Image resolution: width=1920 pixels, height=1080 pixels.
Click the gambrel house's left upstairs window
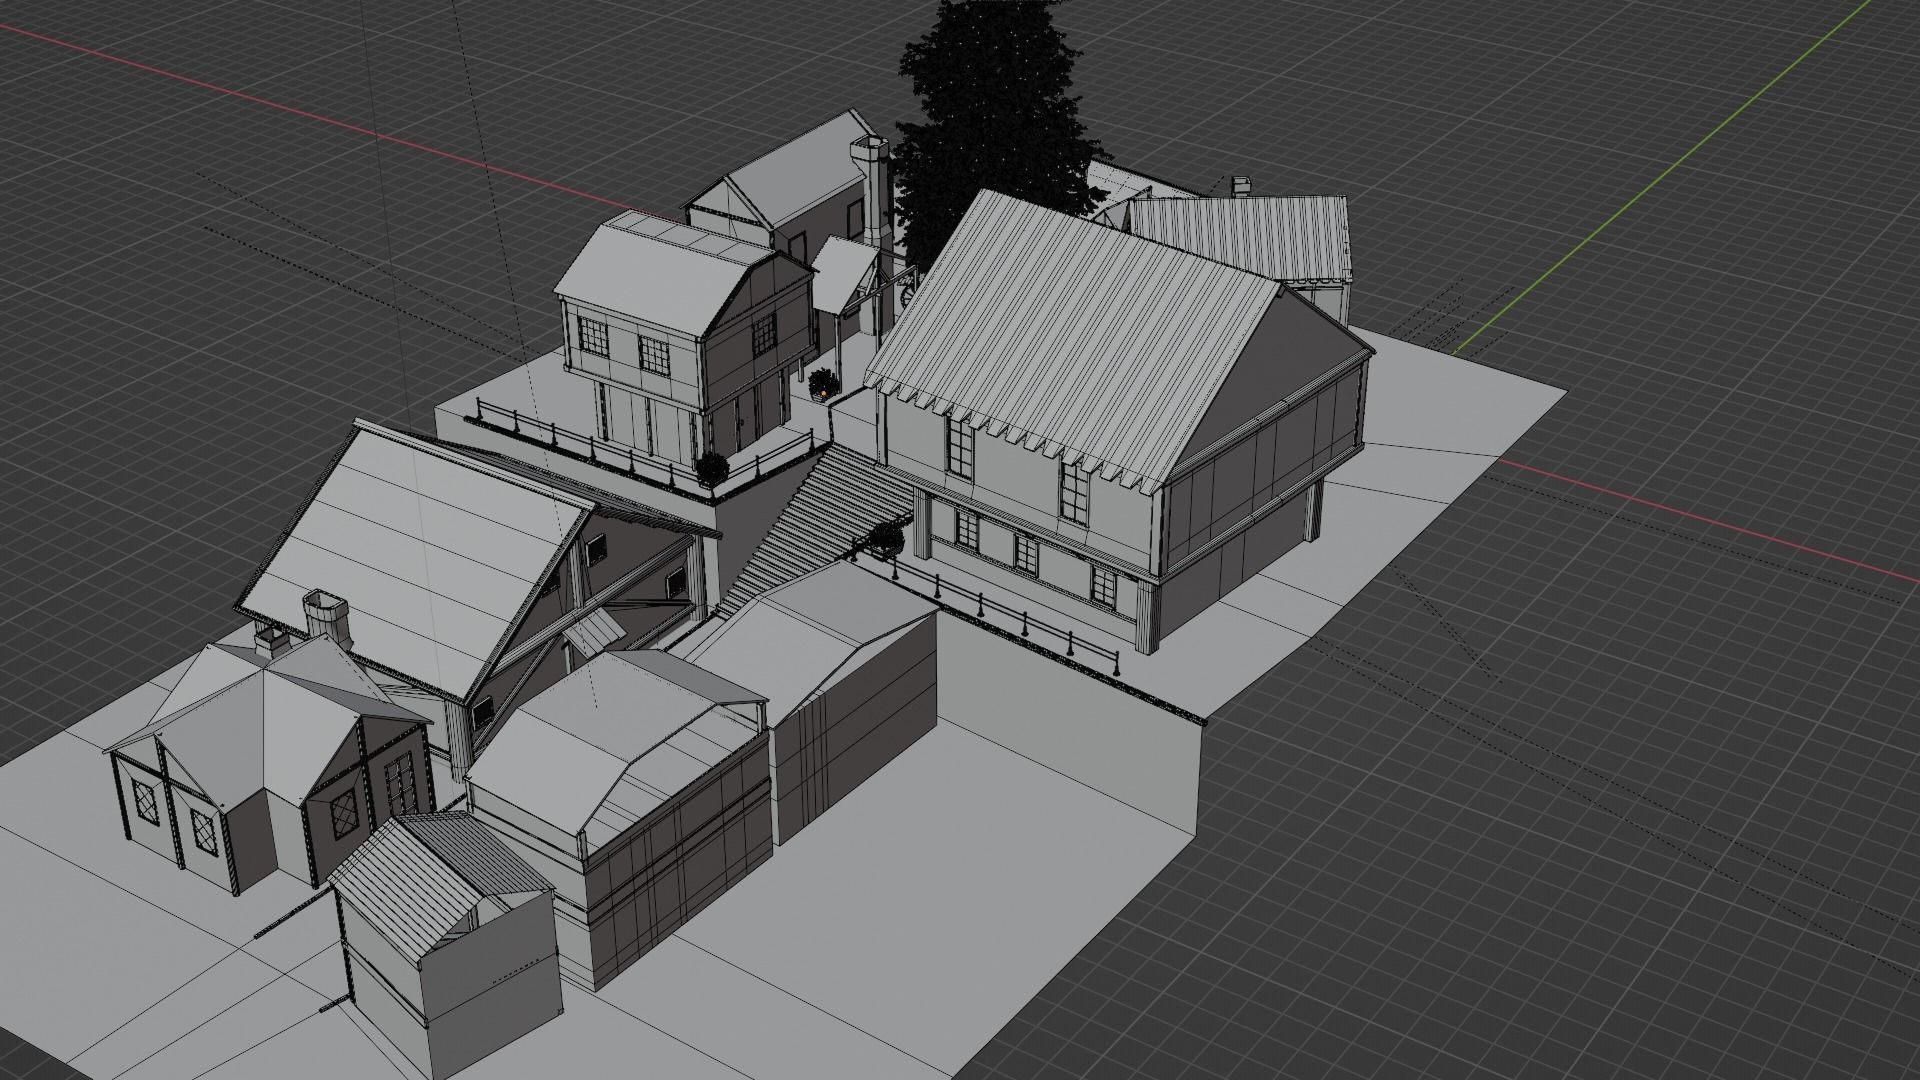[x=592, y=337]
